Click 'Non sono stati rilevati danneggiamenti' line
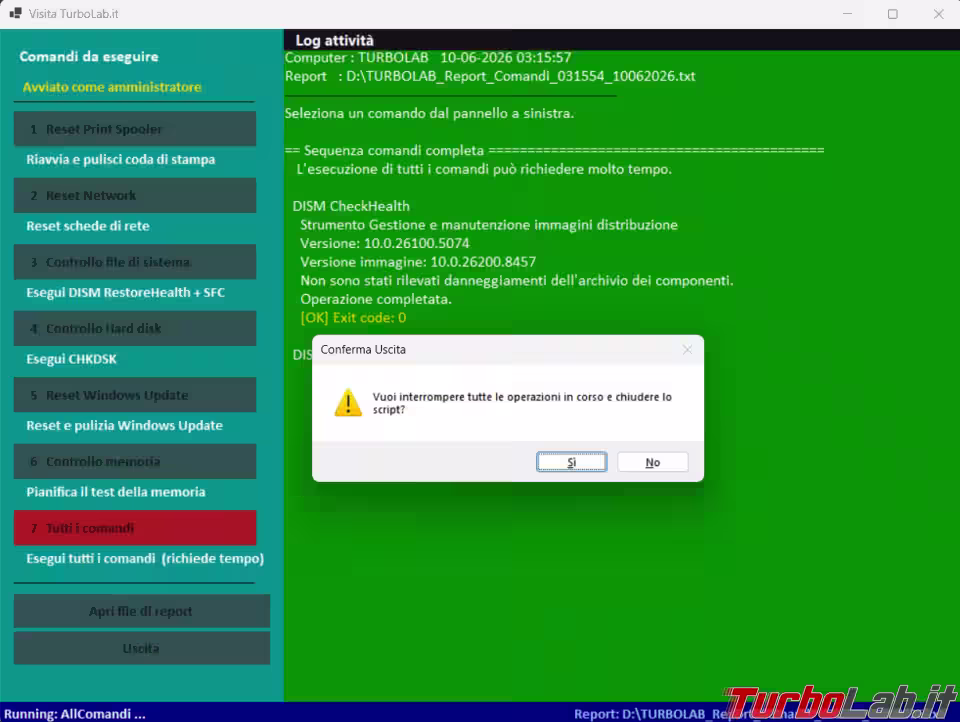This screenshot has width=960, height=722. pos(516,280)
